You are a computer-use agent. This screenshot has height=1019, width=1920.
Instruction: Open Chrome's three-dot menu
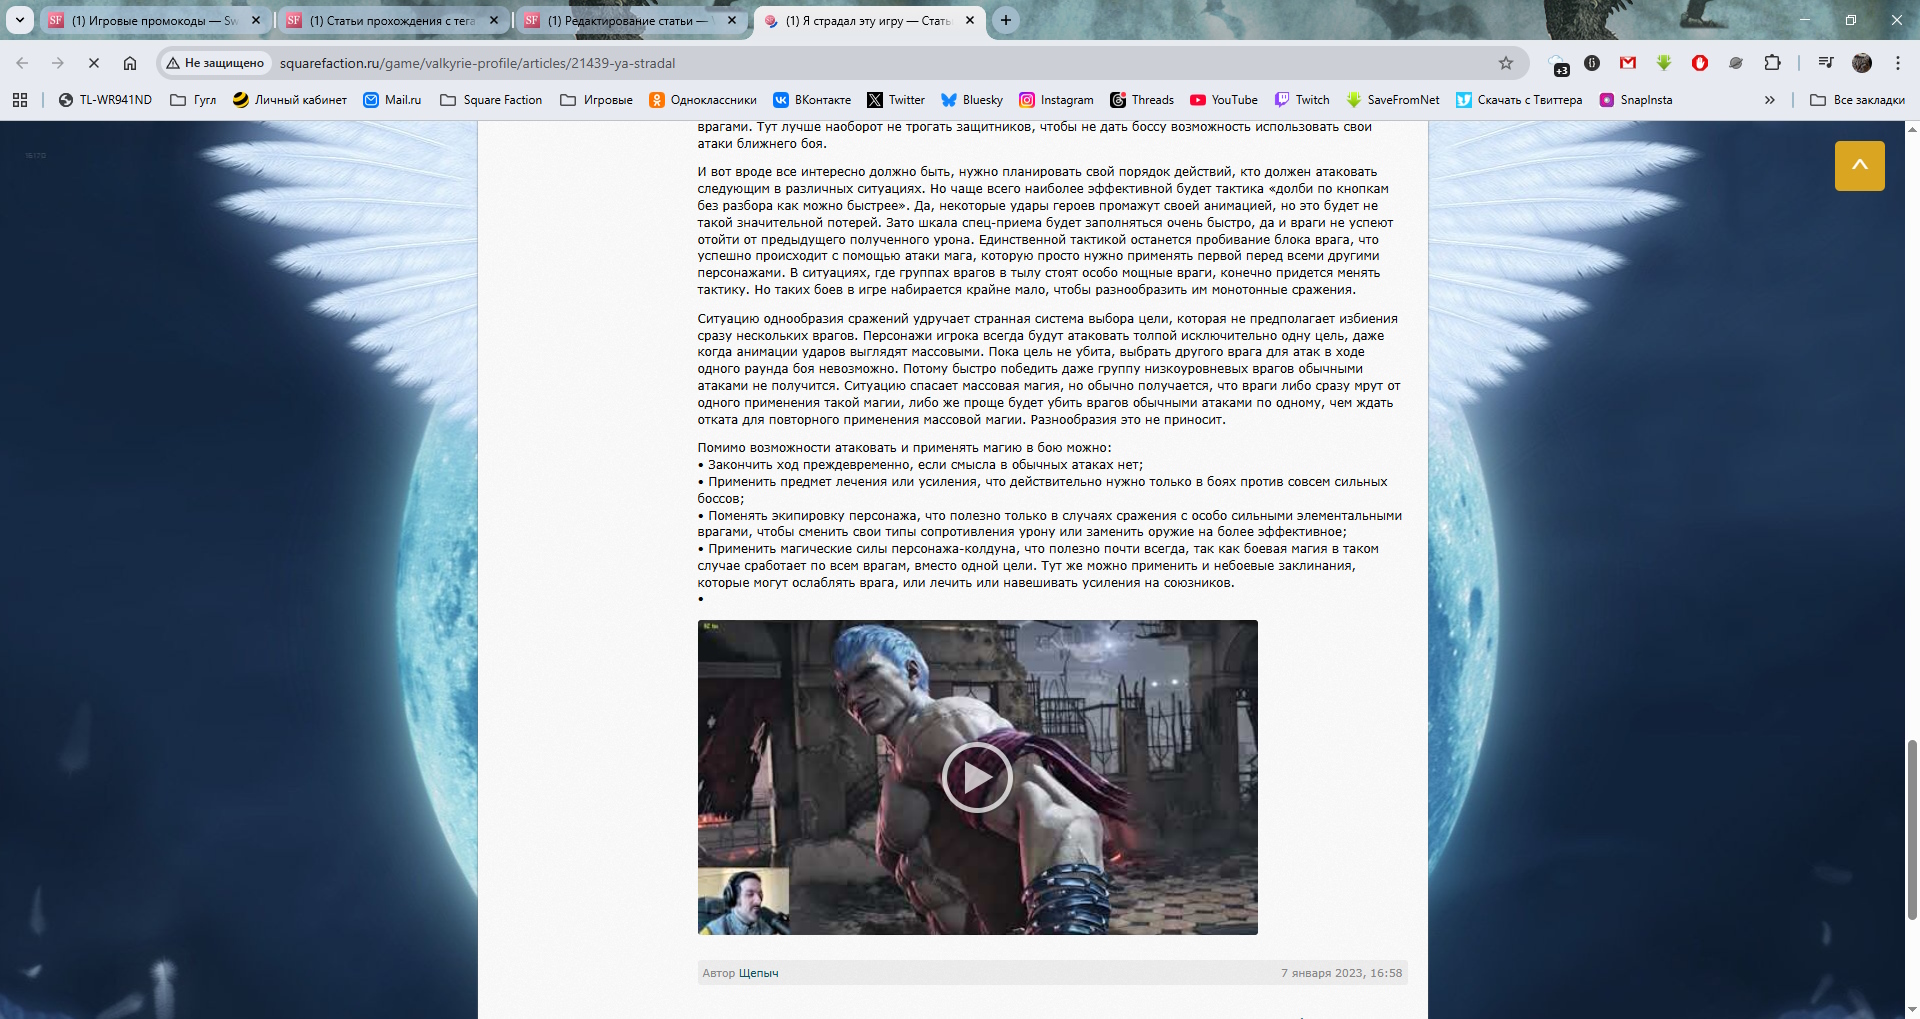click(1897, 63)
